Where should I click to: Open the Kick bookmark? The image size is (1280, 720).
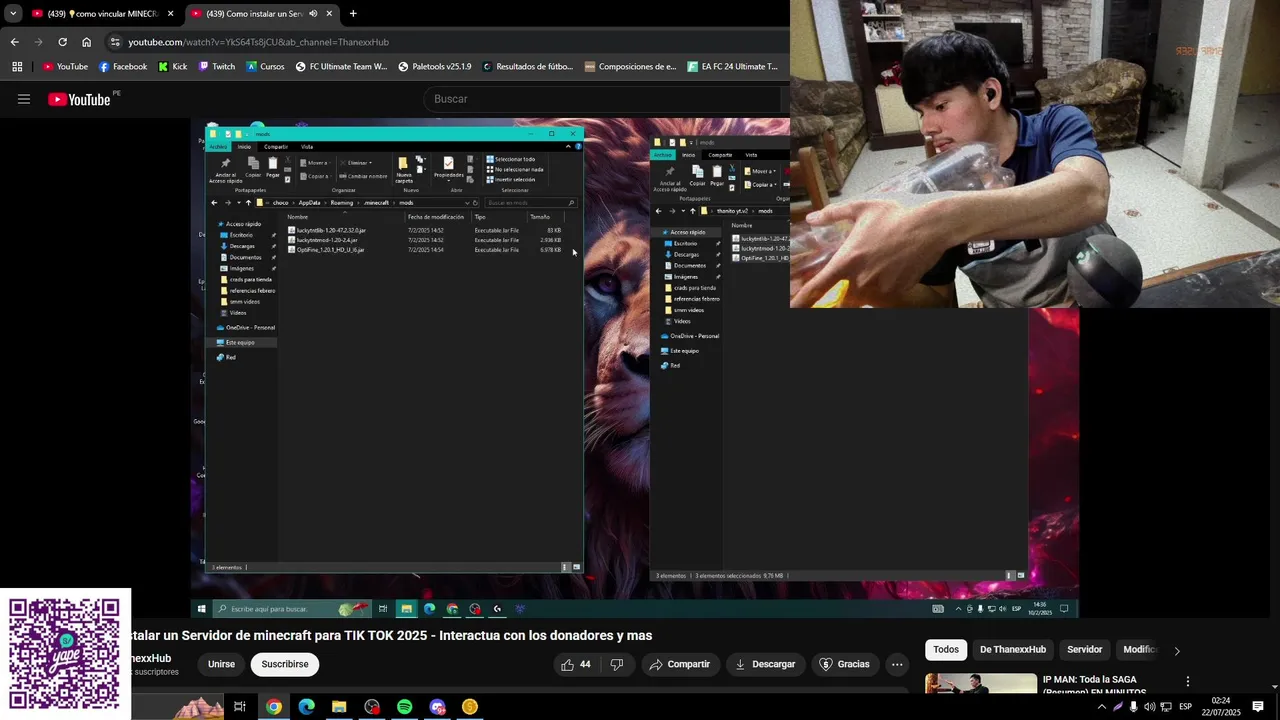172,67
